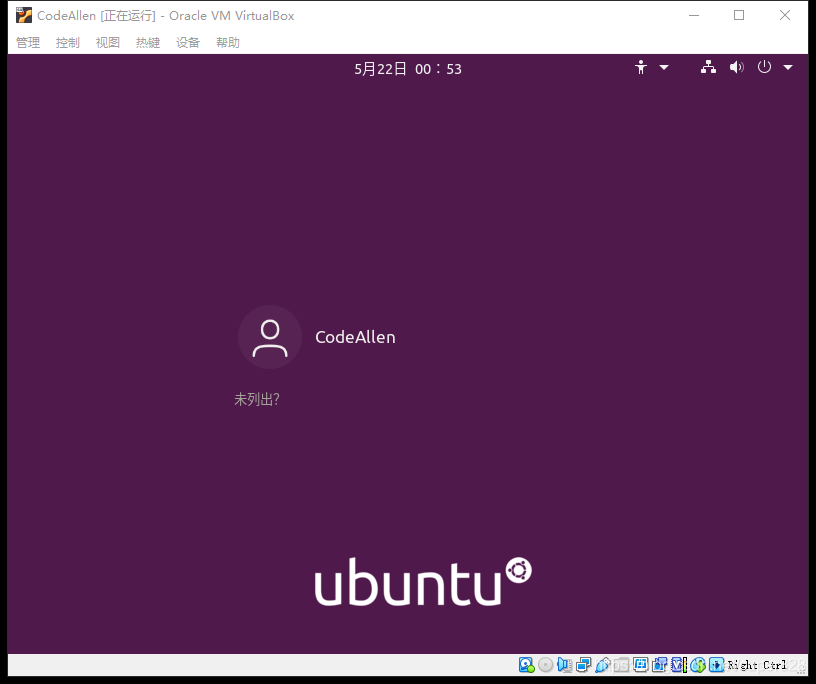Click the power icon in top bar
The width and height of the screenshot is (816, 684).
[764, 67]
